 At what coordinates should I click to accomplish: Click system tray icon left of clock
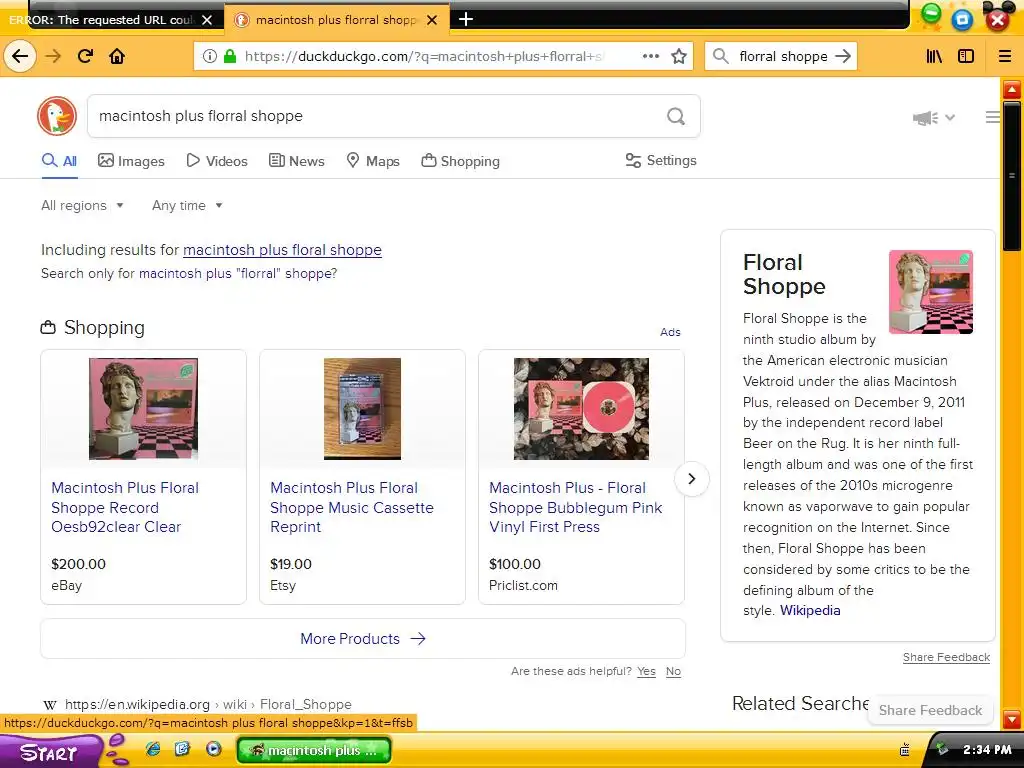941,749
